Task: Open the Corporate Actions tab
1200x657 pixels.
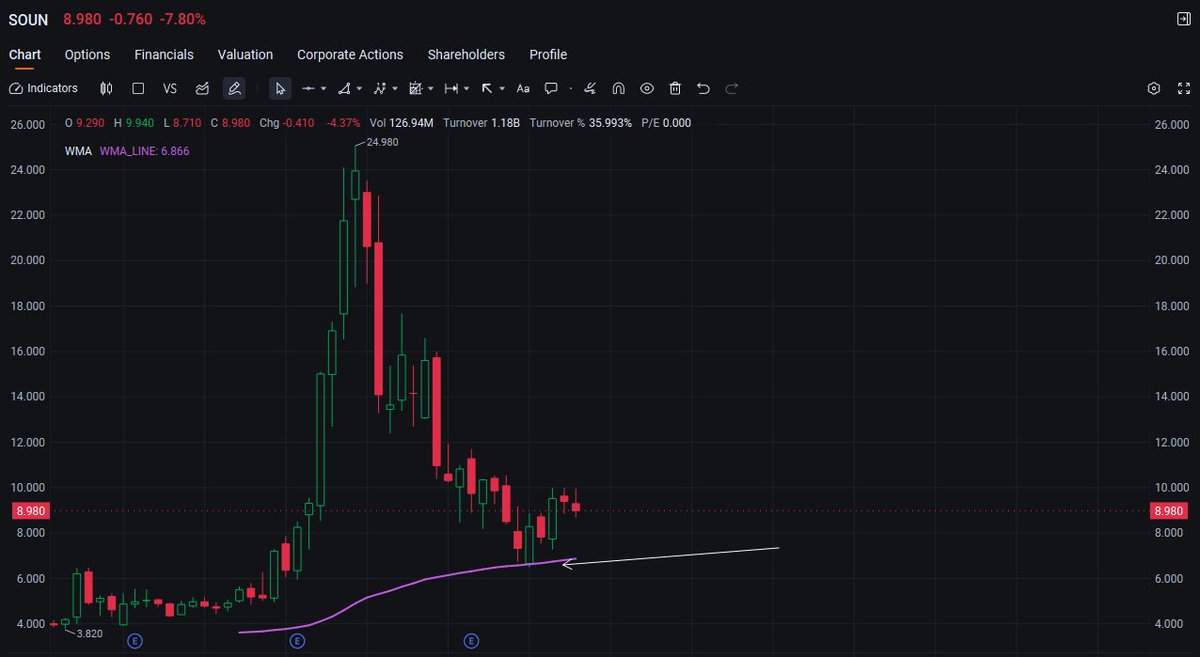Action: coord(350,55)
